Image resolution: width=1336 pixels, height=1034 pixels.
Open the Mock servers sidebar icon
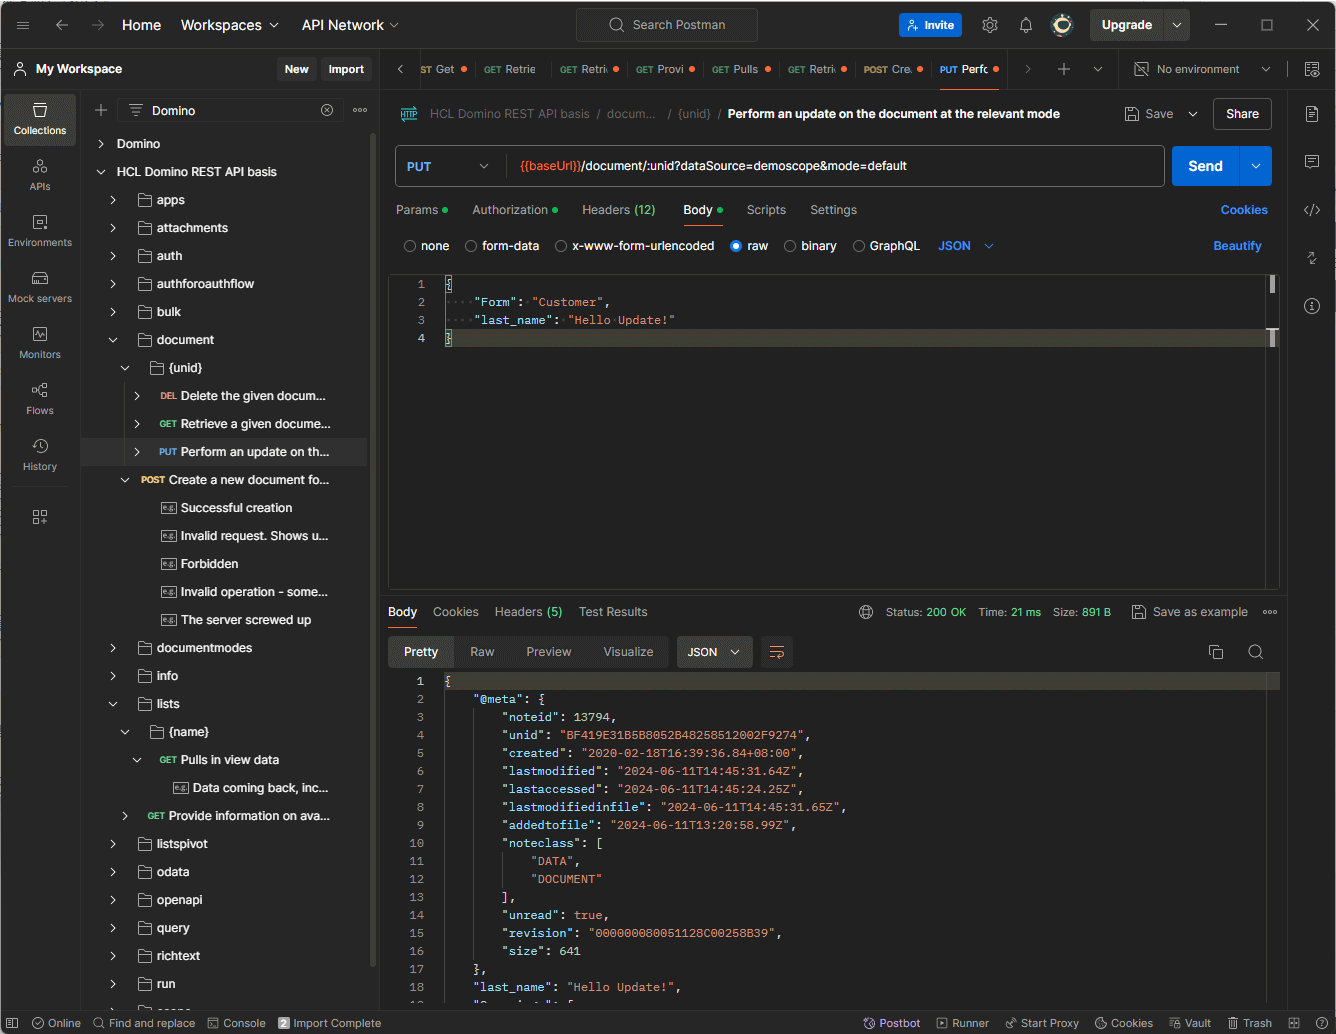(x=40, y=286)
